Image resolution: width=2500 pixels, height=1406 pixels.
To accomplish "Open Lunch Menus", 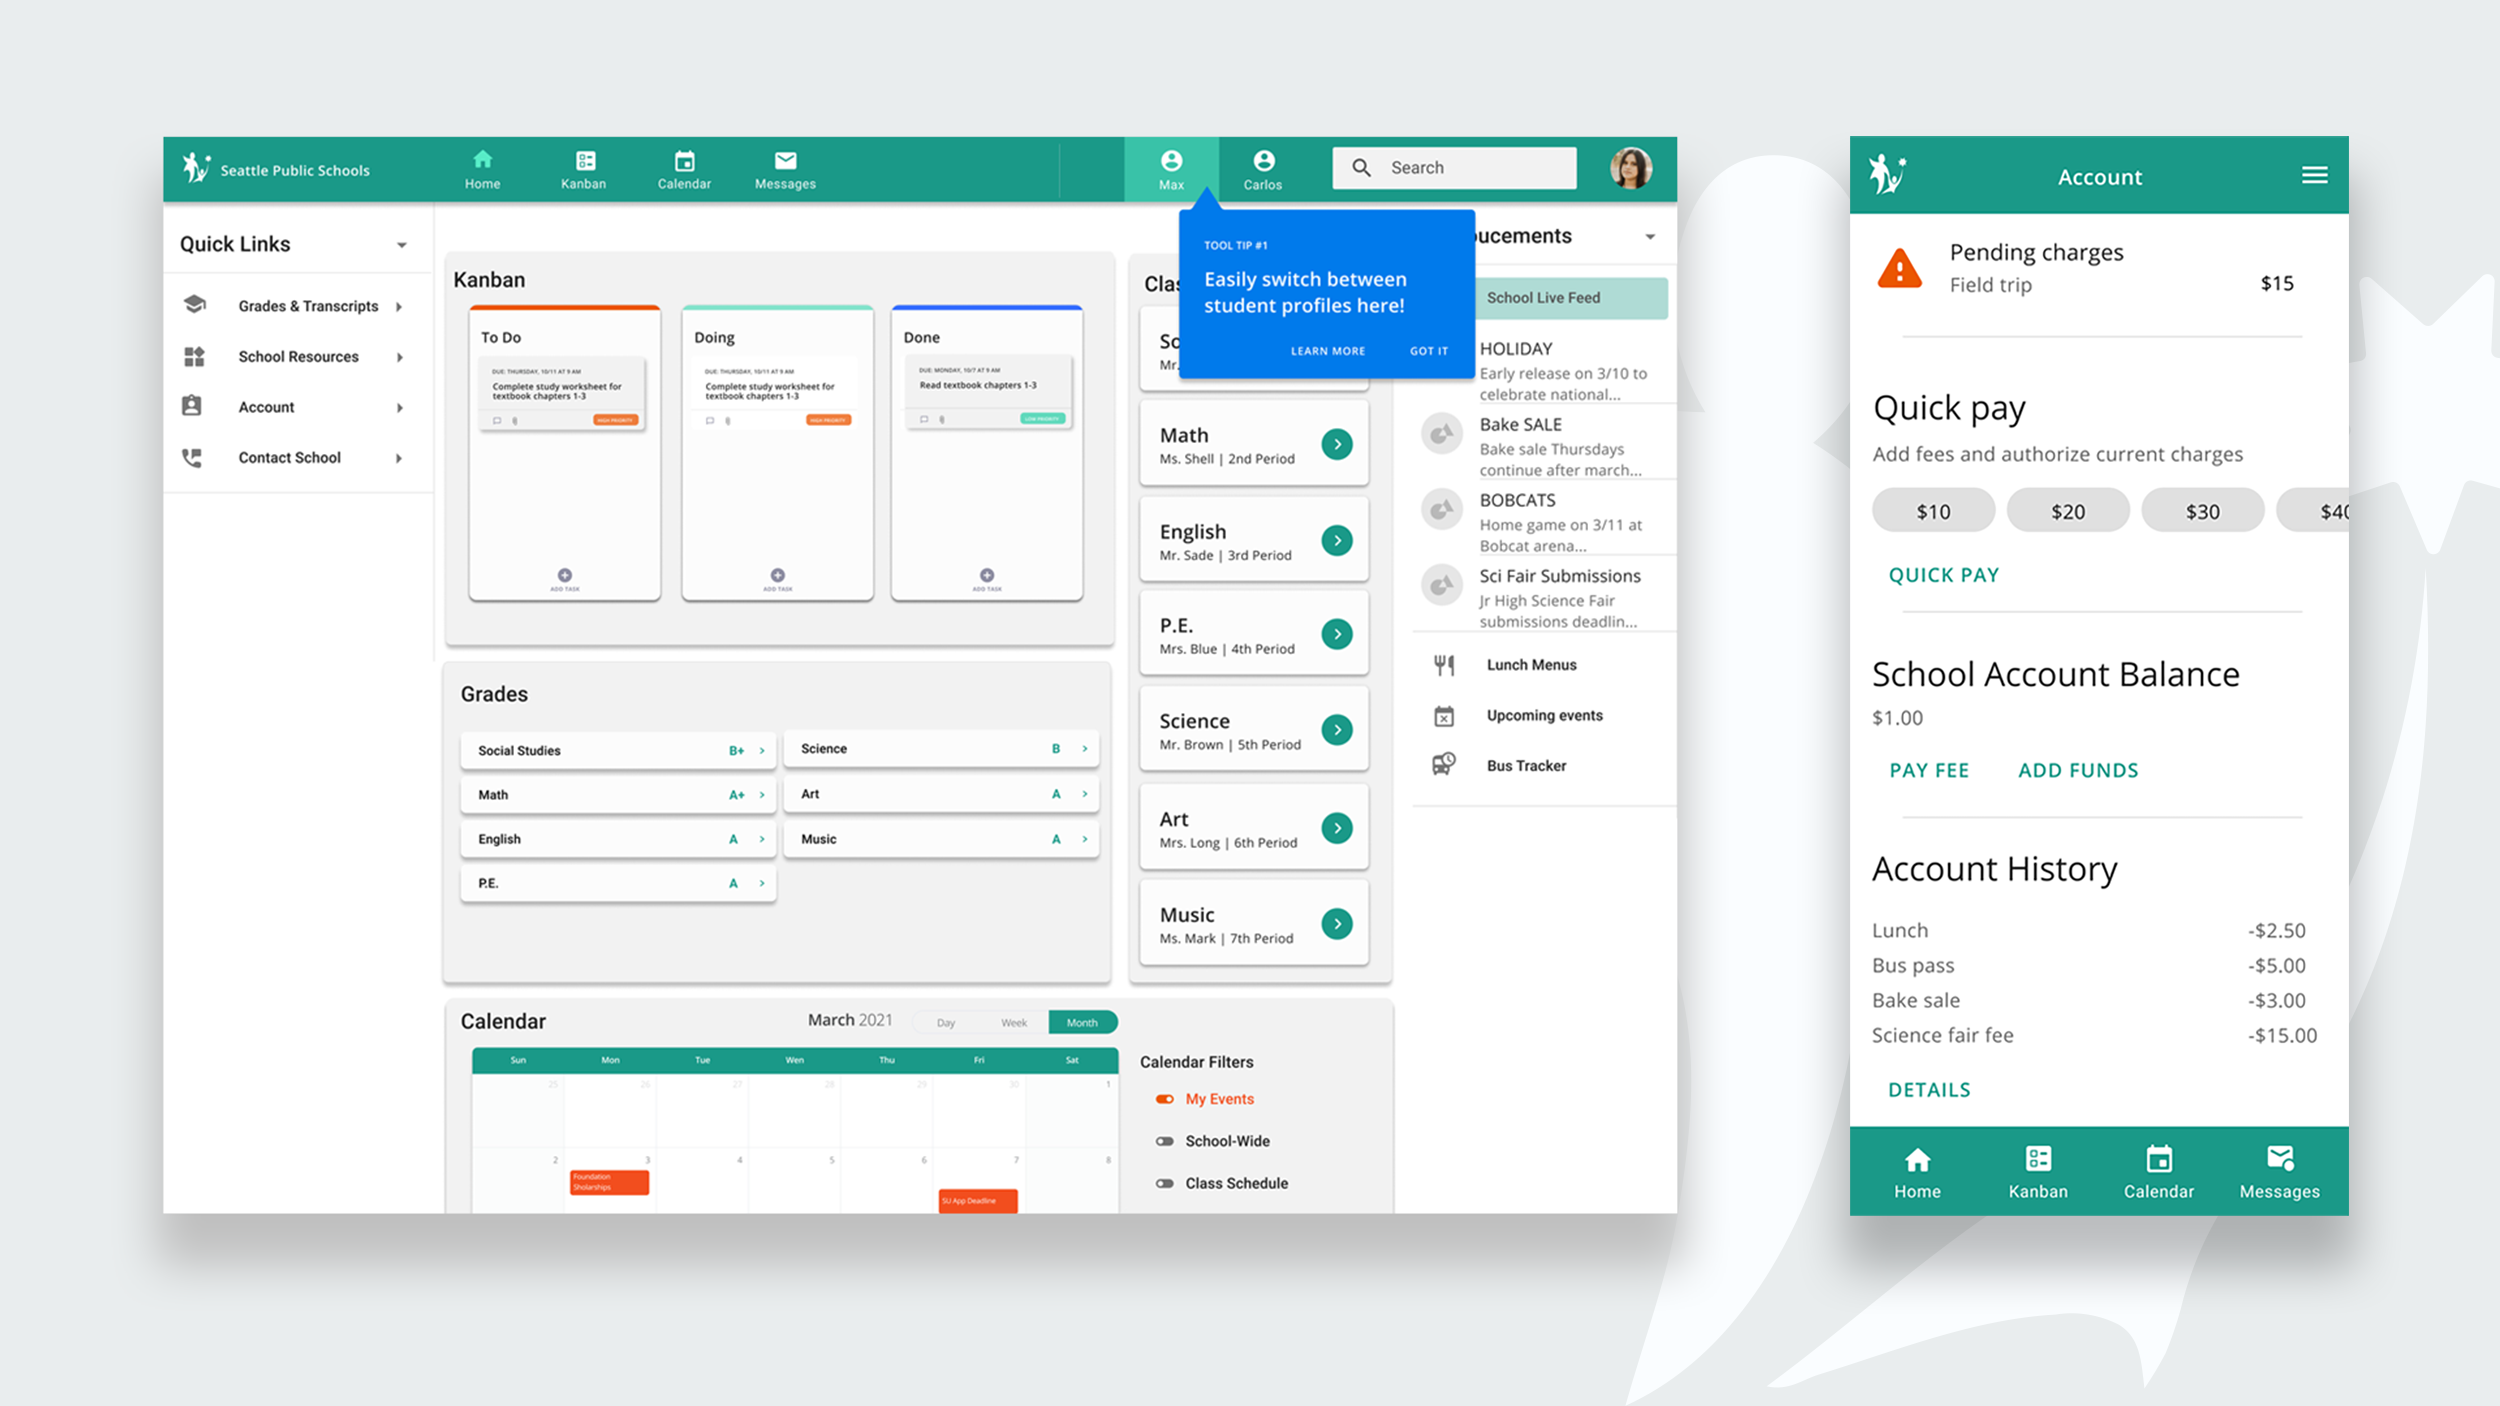I will pos(1530,665).
